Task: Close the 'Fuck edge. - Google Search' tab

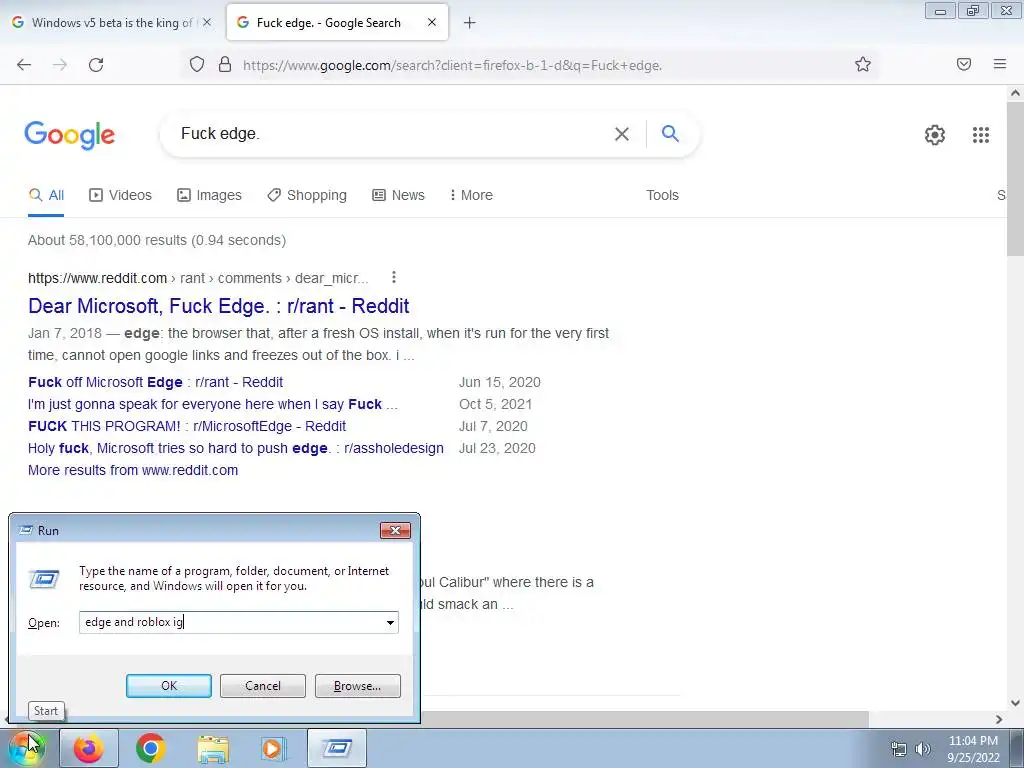Action: pos(432,22)
